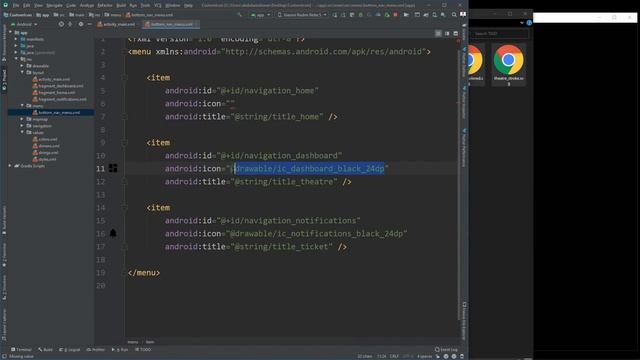Switch to the activity_main.xml editor tab
640x360 pixels.
[x=116, y=24]
